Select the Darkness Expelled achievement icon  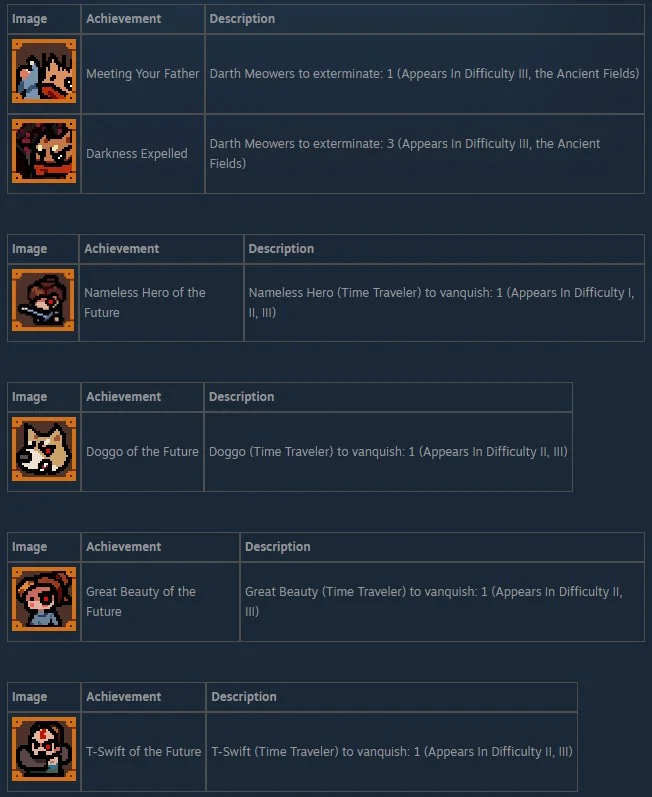44,151
